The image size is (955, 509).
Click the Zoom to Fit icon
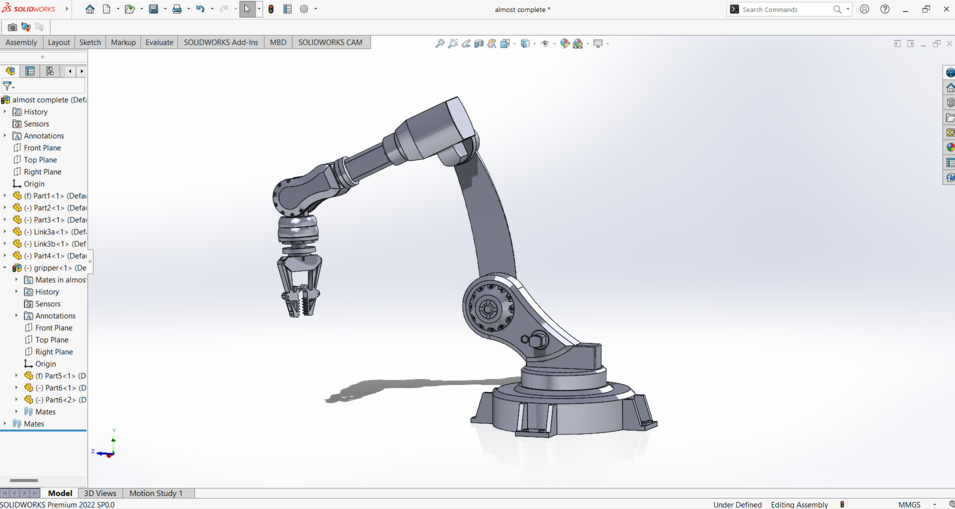pyautogui.click(x=440, y=43)
